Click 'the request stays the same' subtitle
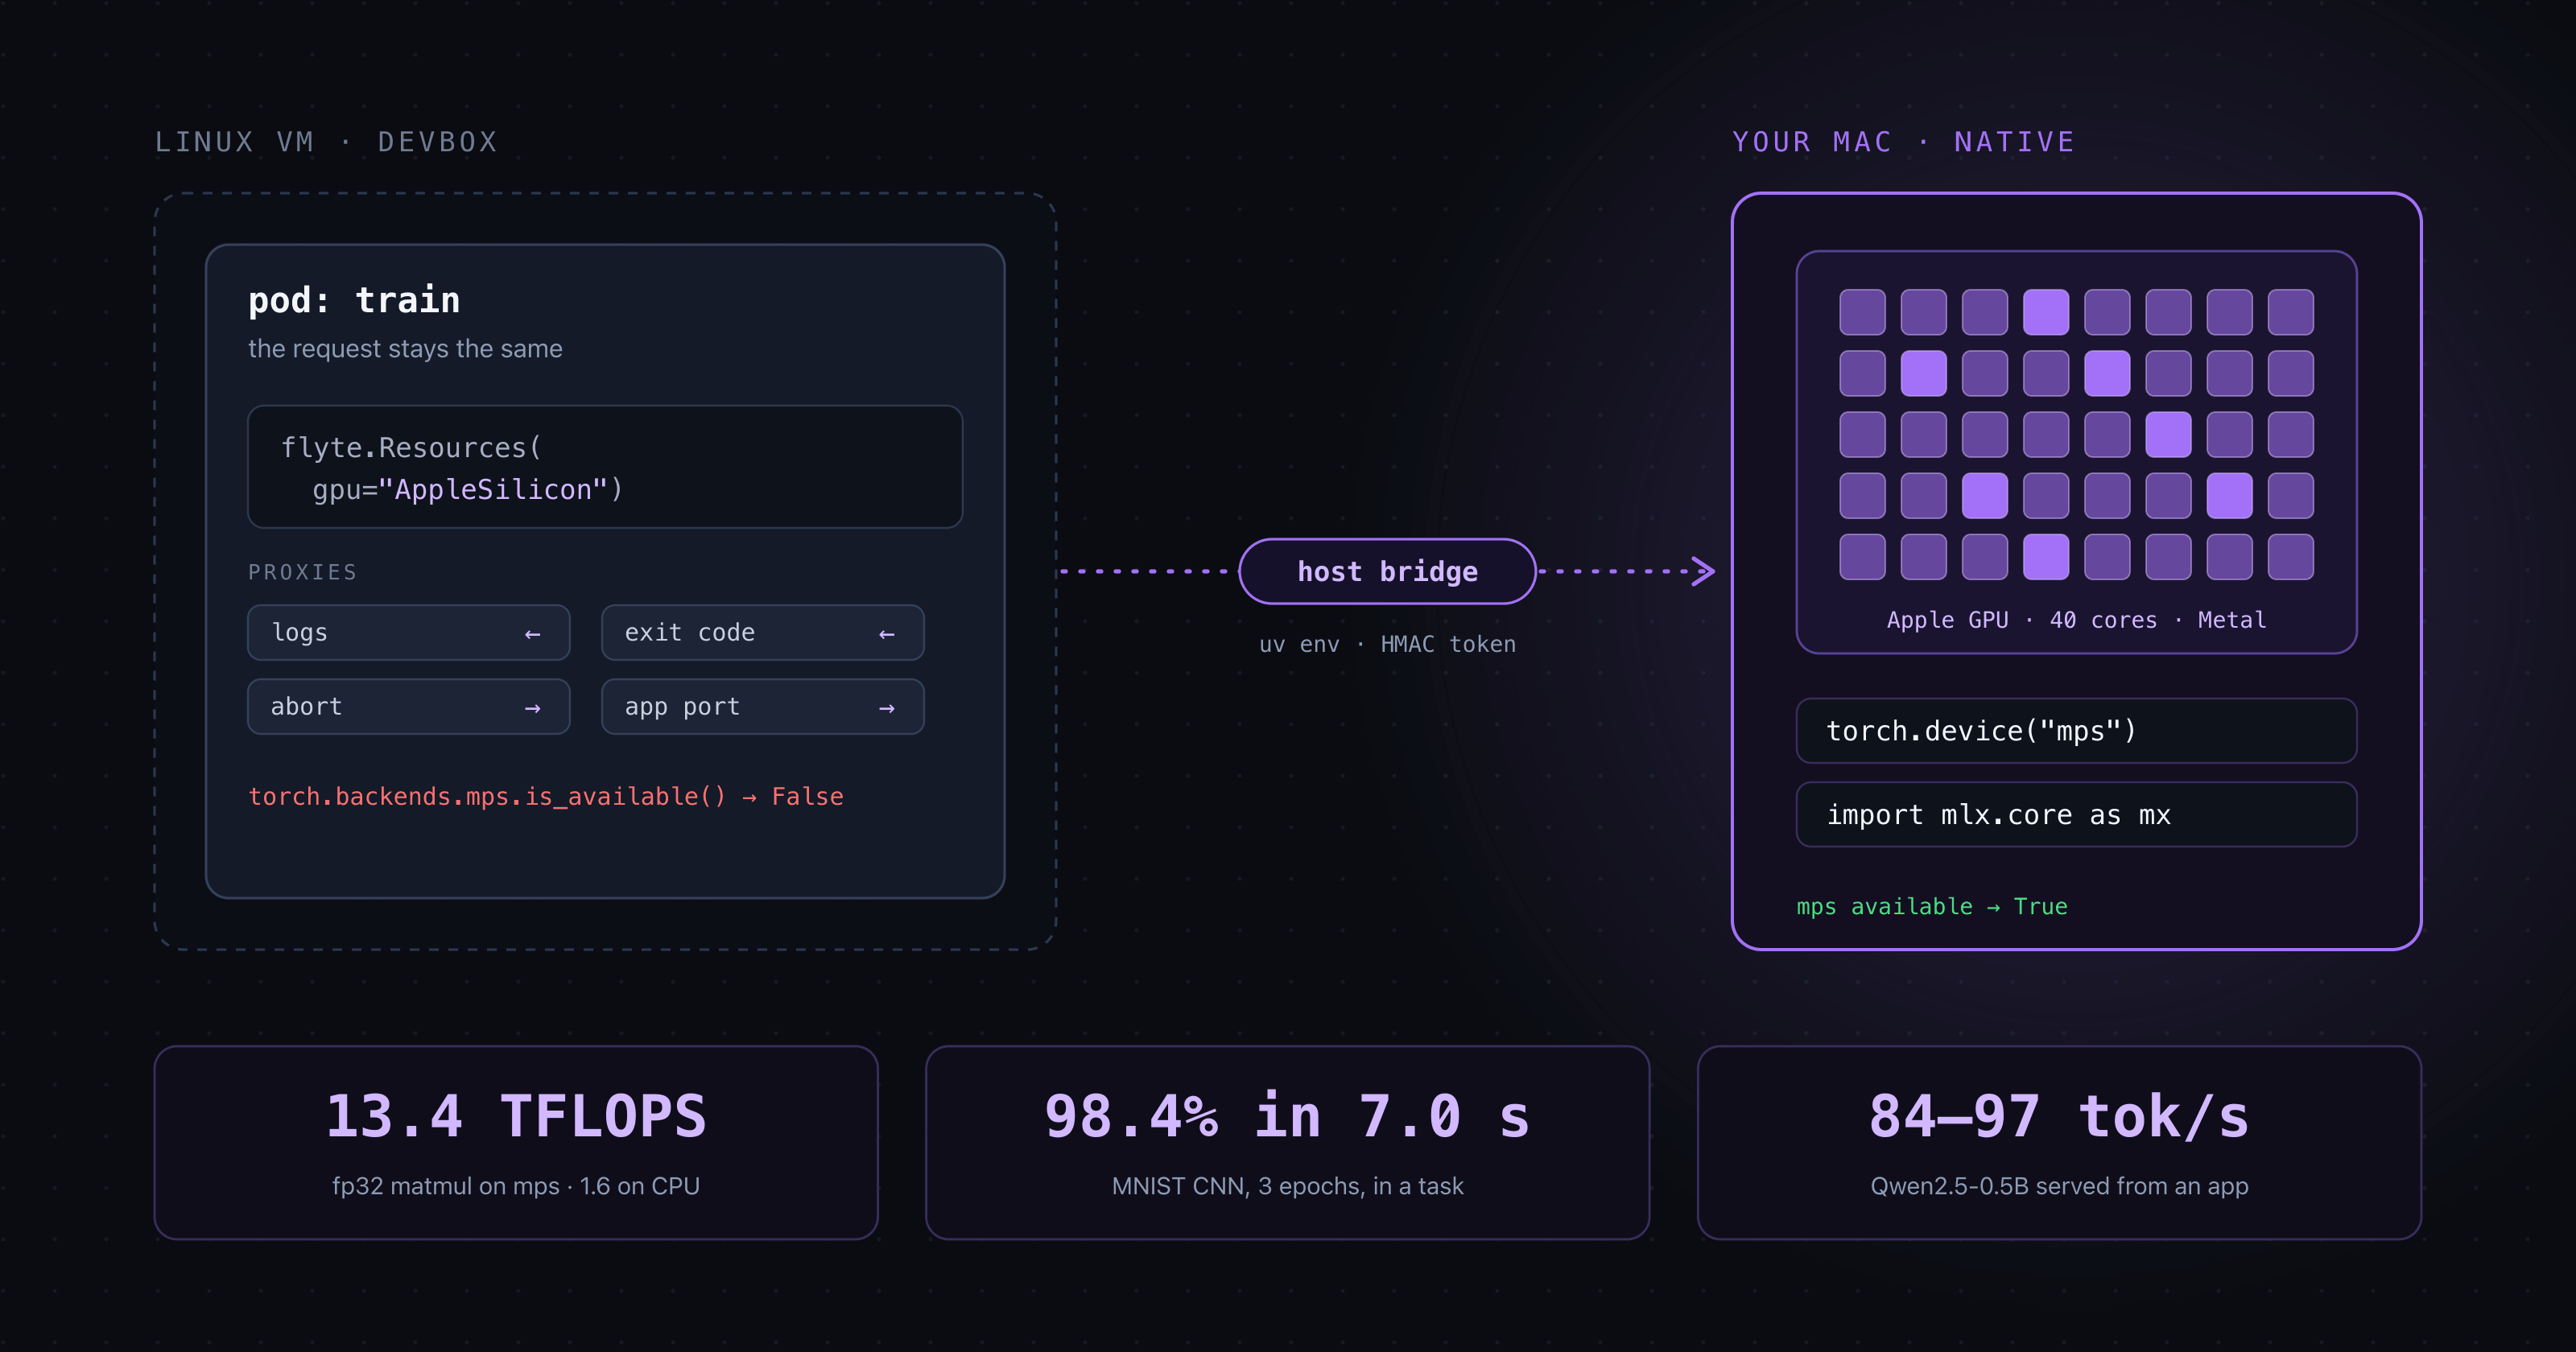2576x1352 pixels. 405,349
